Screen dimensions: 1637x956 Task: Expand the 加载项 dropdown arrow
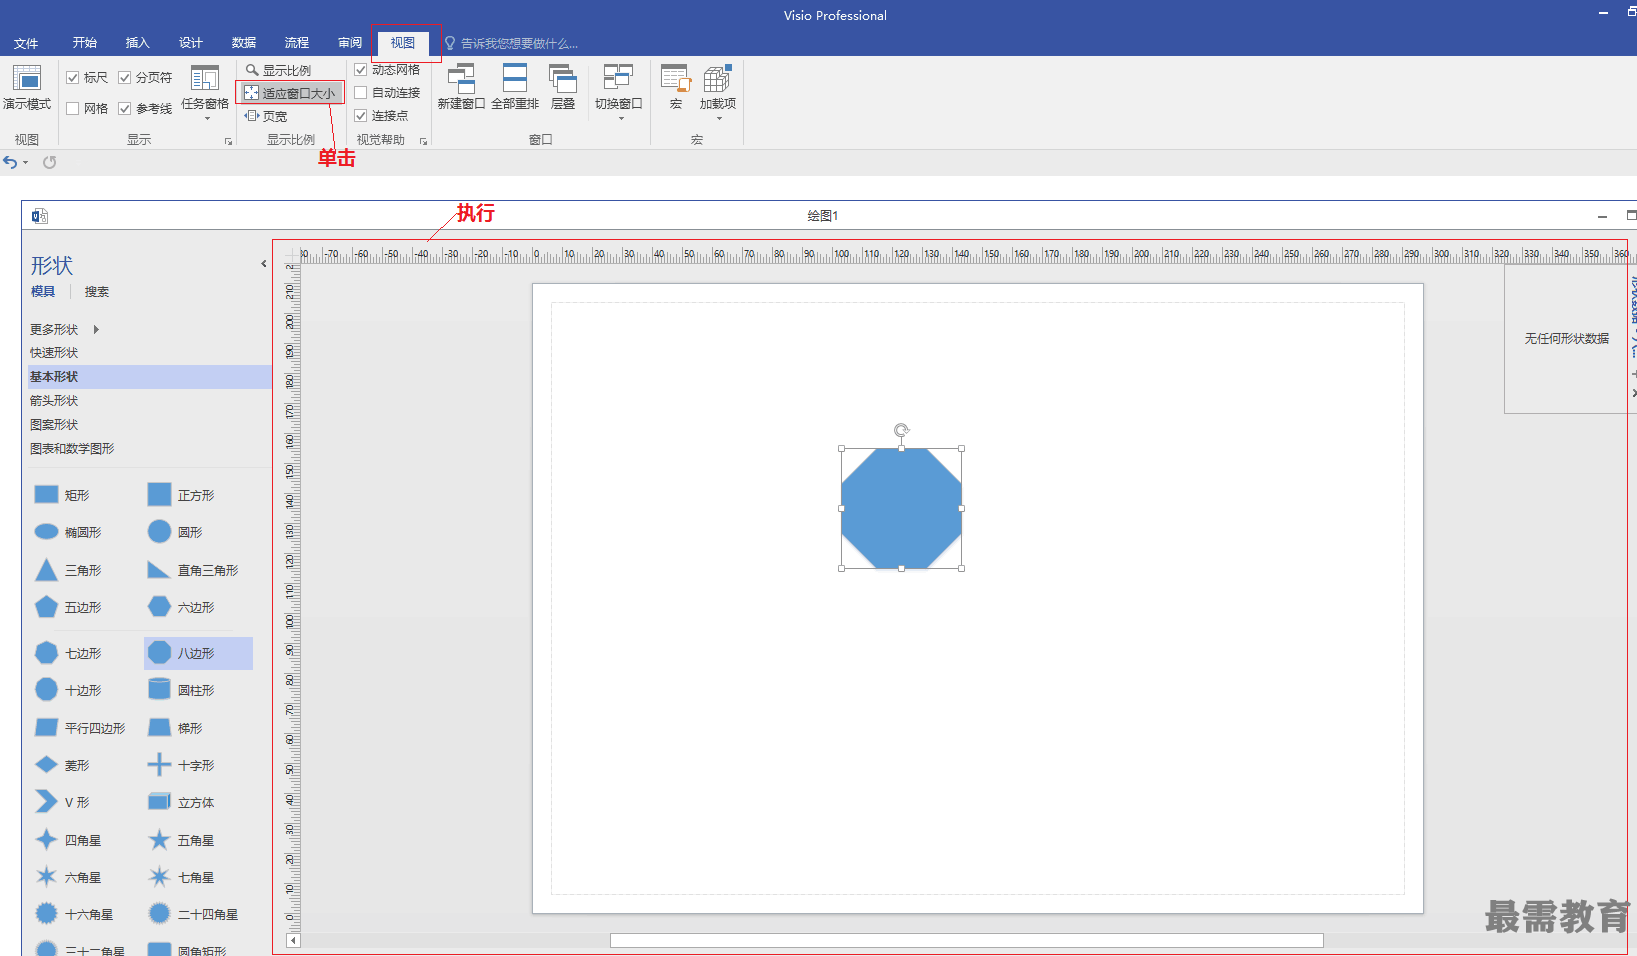[x=719, y=119]
